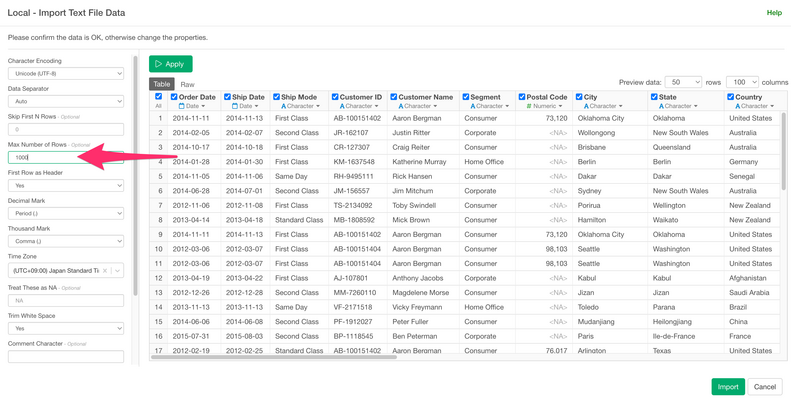Click the cell "TS-2134092"

tap(353, 205)
